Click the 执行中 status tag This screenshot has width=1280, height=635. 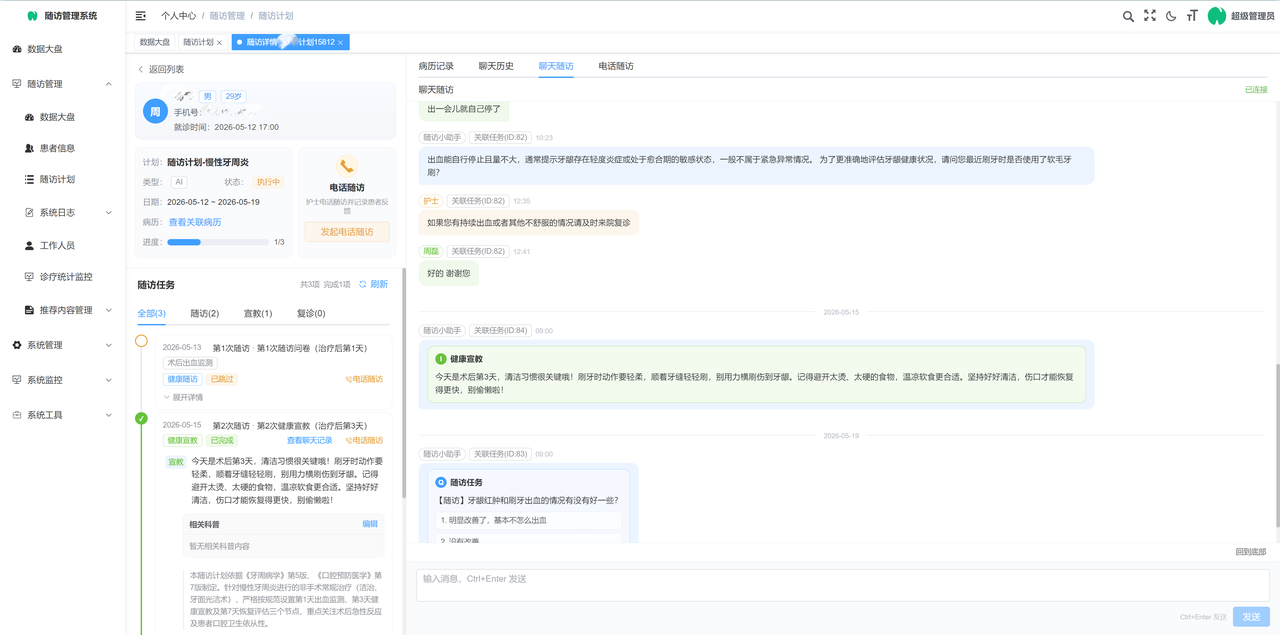[268, 182]
